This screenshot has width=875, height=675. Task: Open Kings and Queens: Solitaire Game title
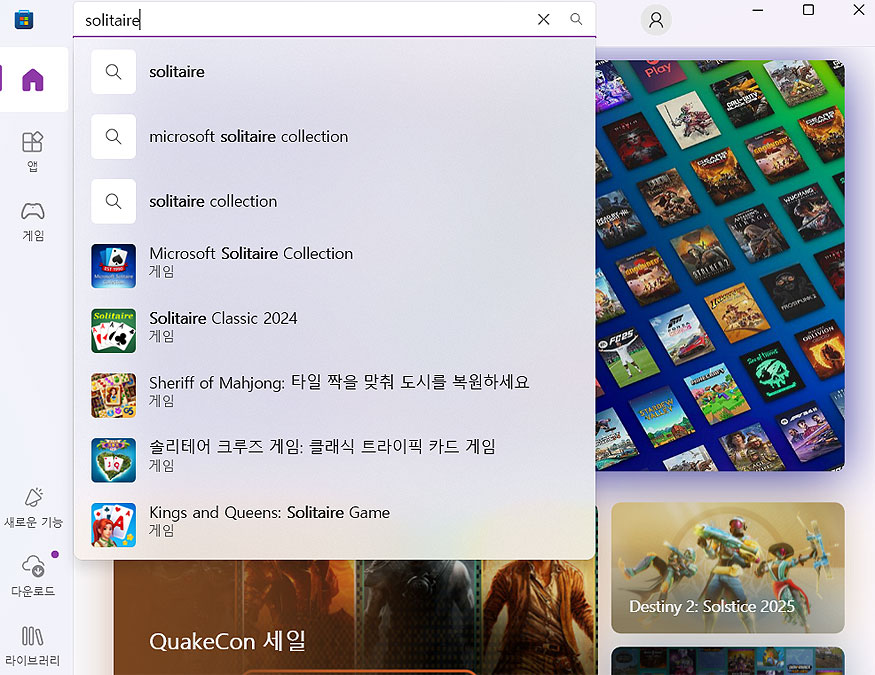(269, 512)
